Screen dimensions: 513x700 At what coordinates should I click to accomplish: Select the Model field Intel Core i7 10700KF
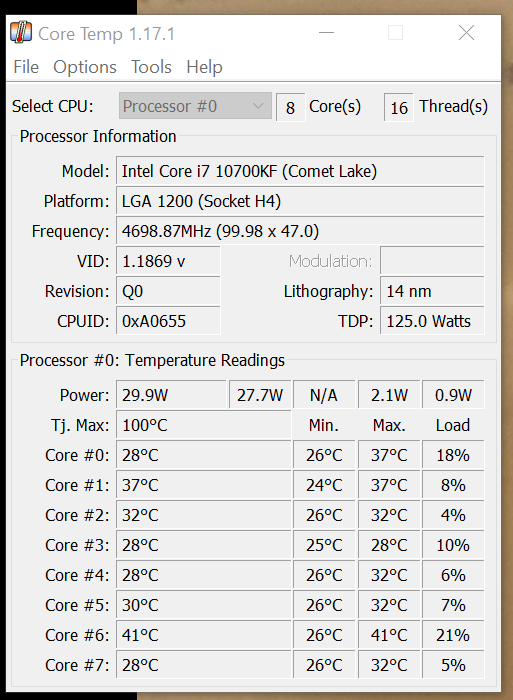click(300, 171)
